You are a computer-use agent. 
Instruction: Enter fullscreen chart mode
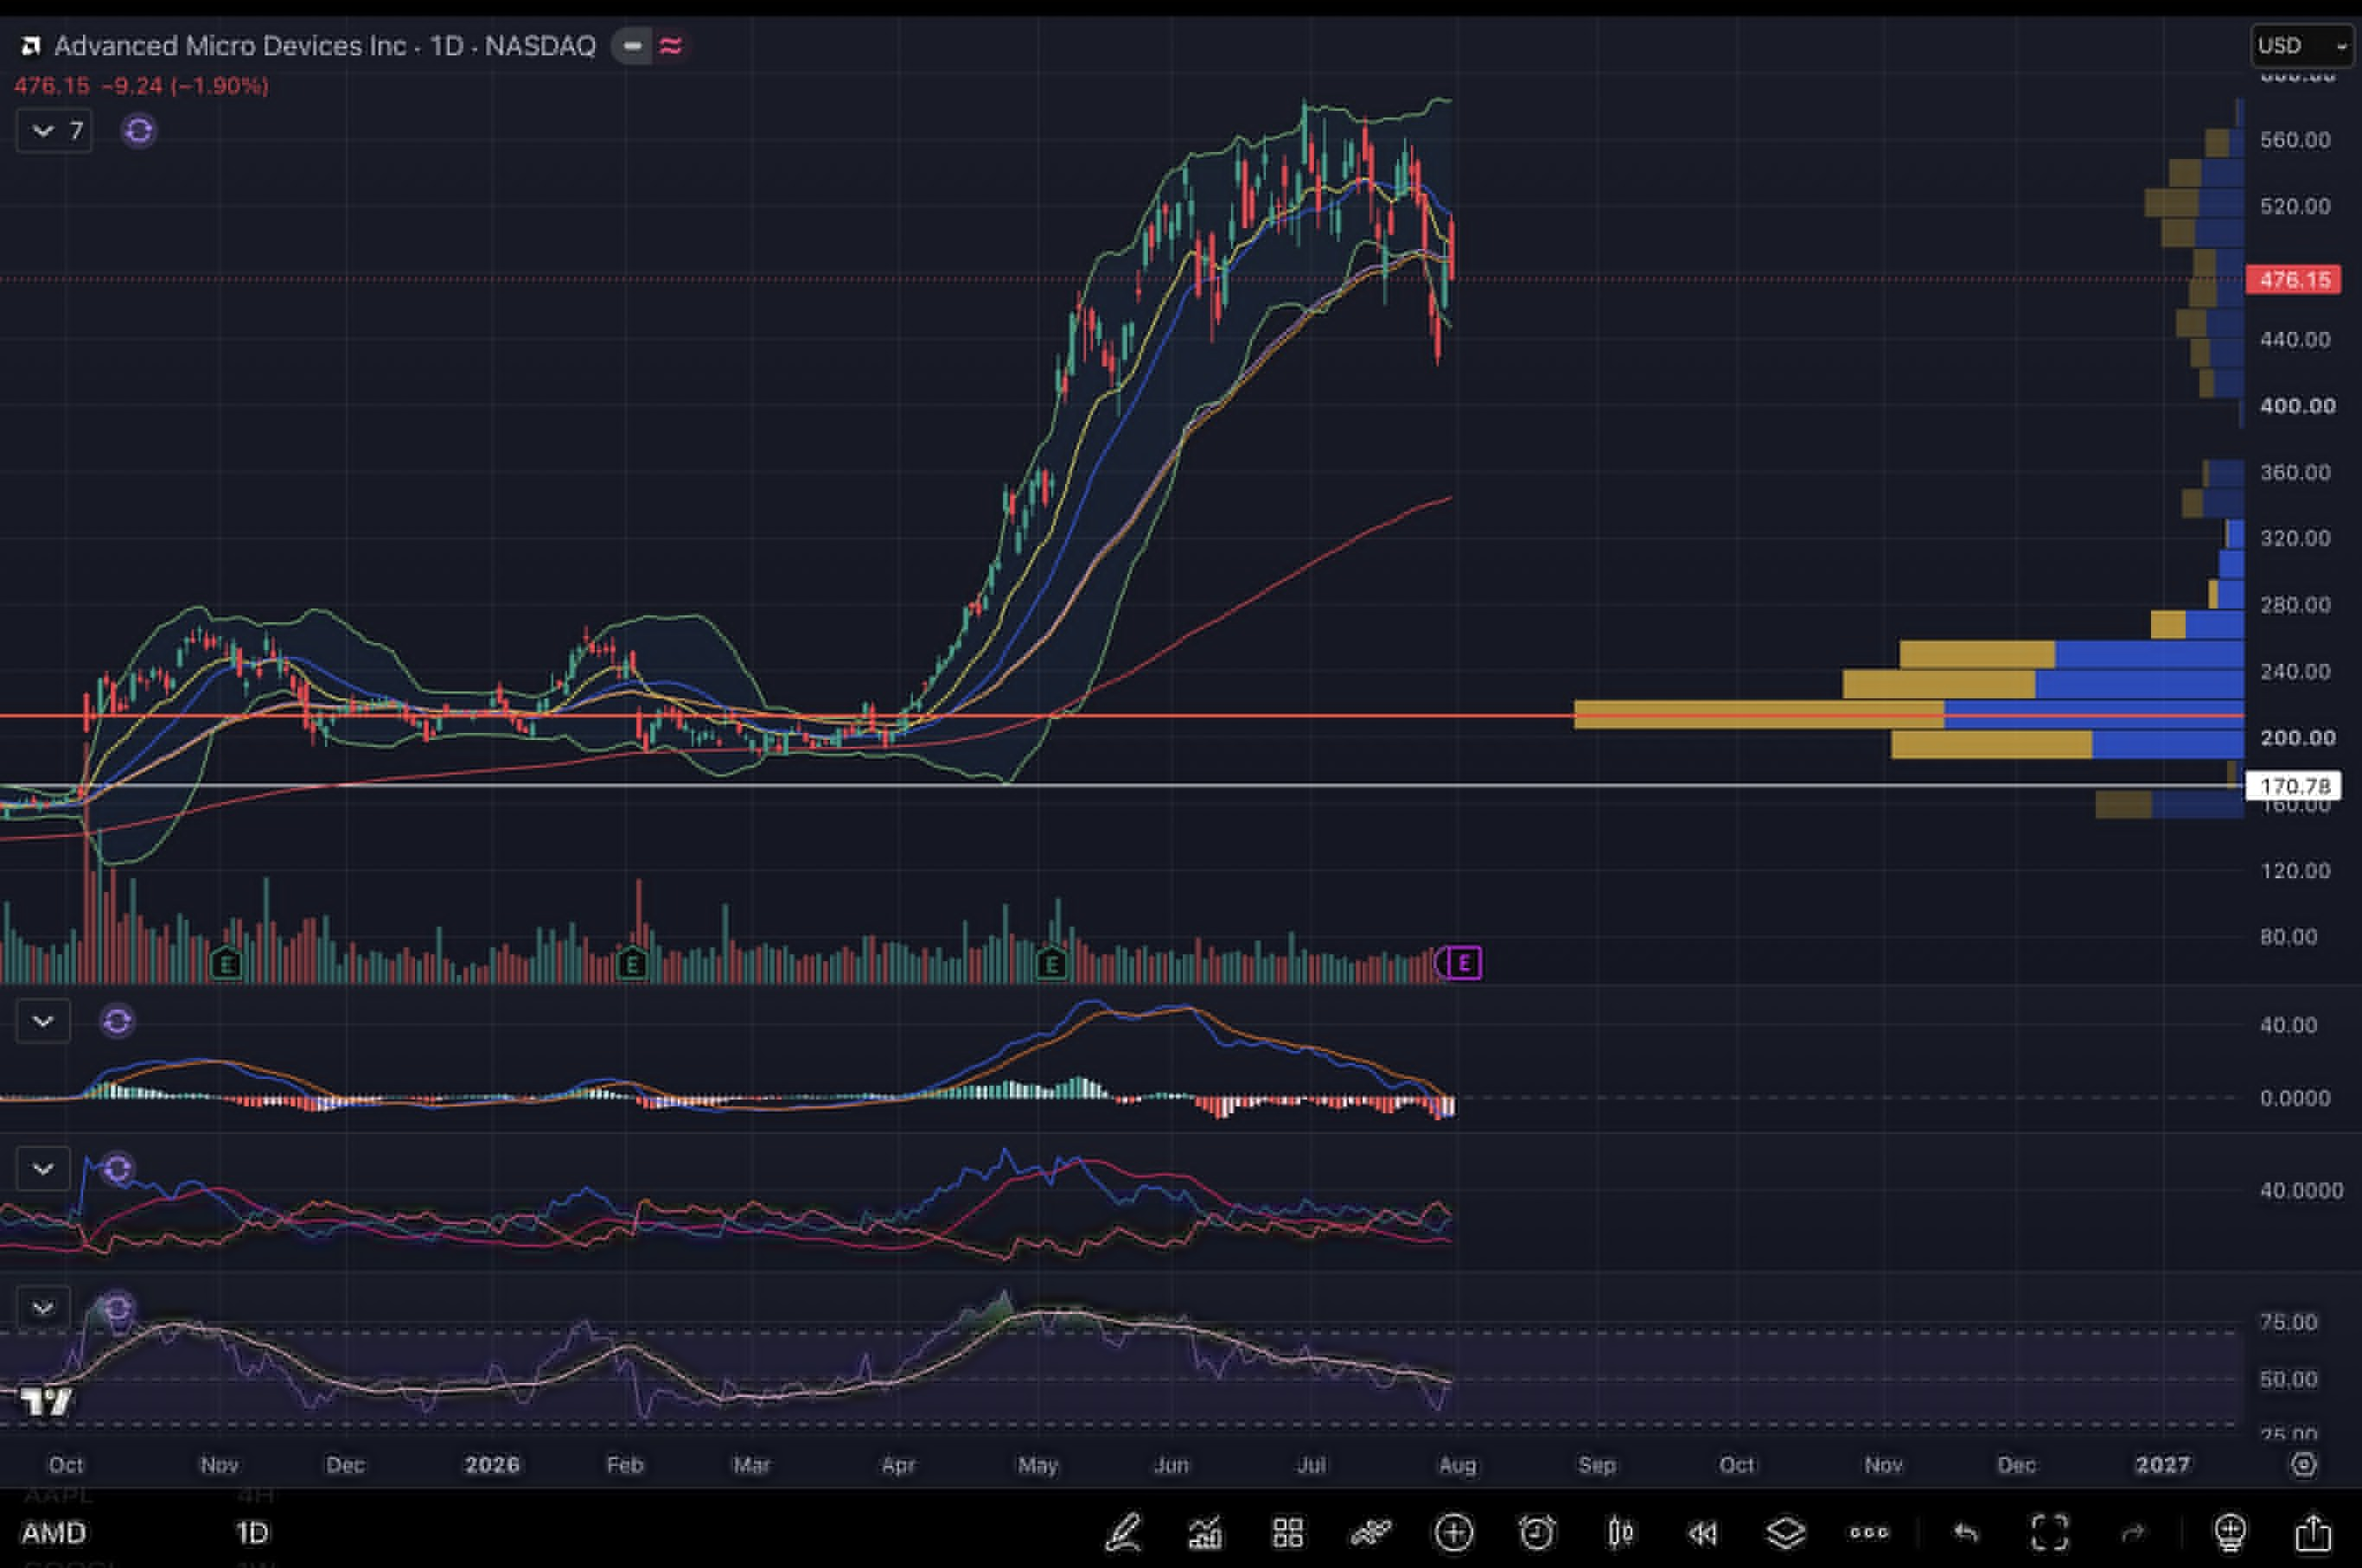click(2050, 1532)
